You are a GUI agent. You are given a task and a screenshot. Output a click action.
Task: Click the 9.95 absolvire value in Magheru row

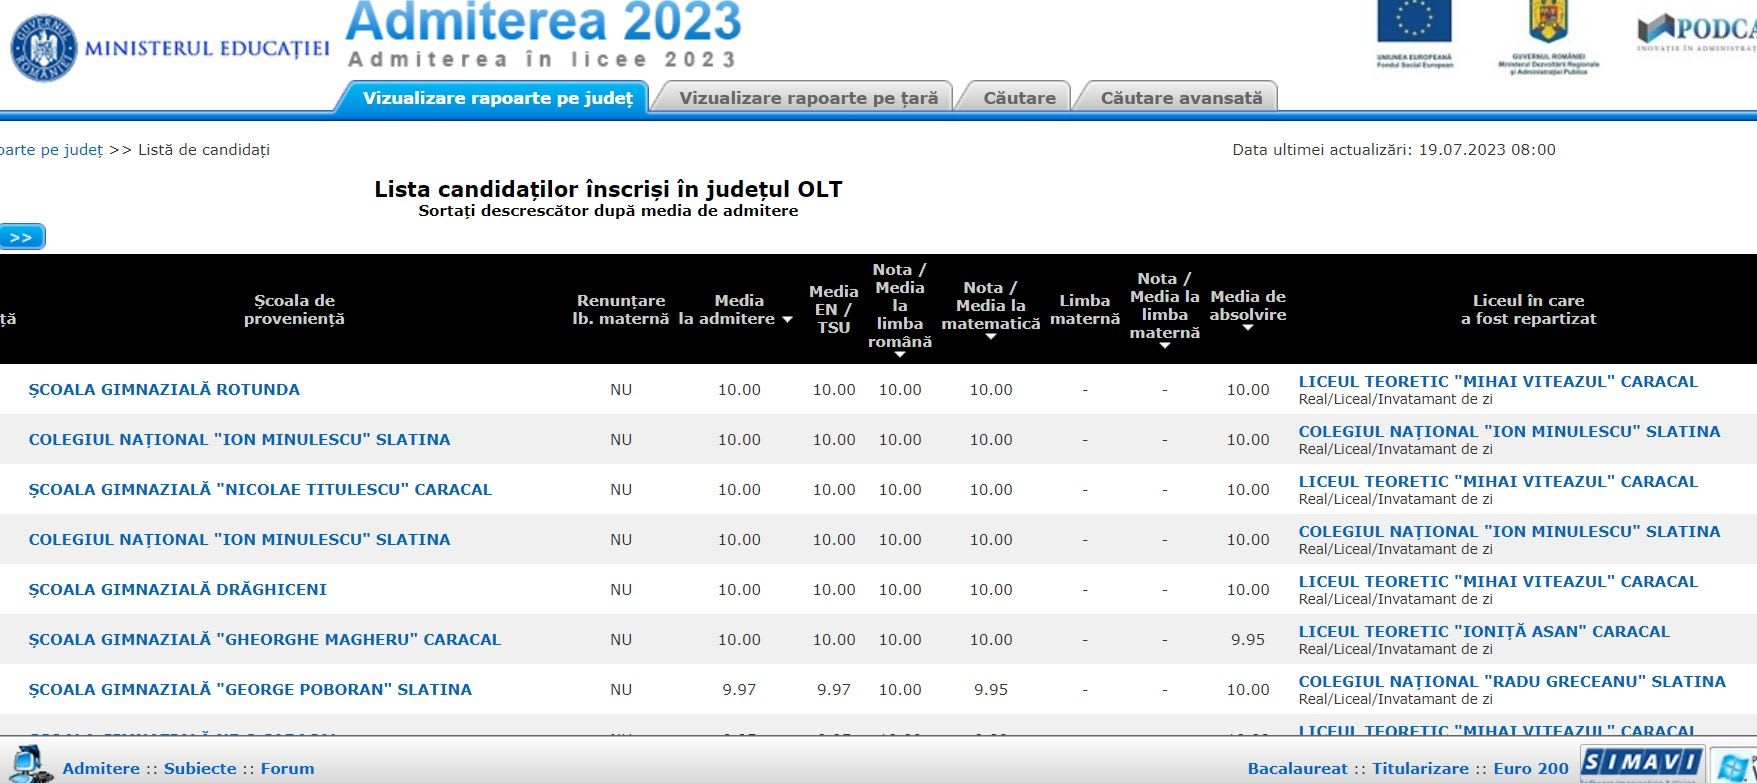click(1248, 639)
